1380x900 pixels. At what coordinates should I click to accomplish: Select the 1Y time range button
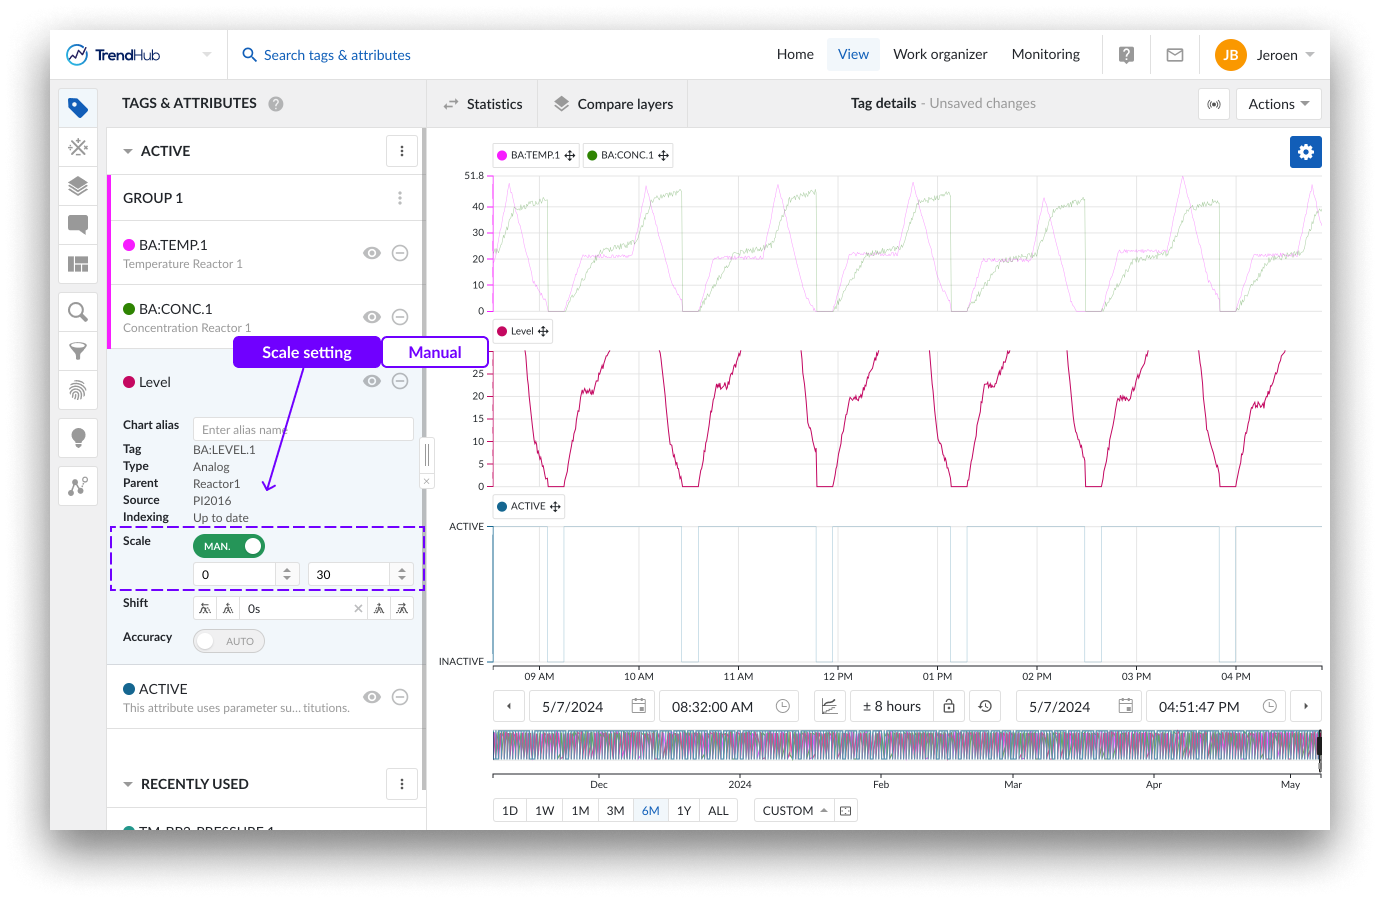pos(684,811)
